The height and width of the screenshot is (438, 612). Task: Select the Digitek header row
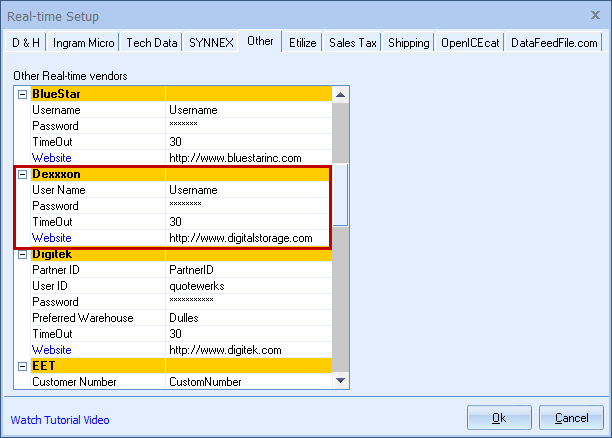pos(181,255)
